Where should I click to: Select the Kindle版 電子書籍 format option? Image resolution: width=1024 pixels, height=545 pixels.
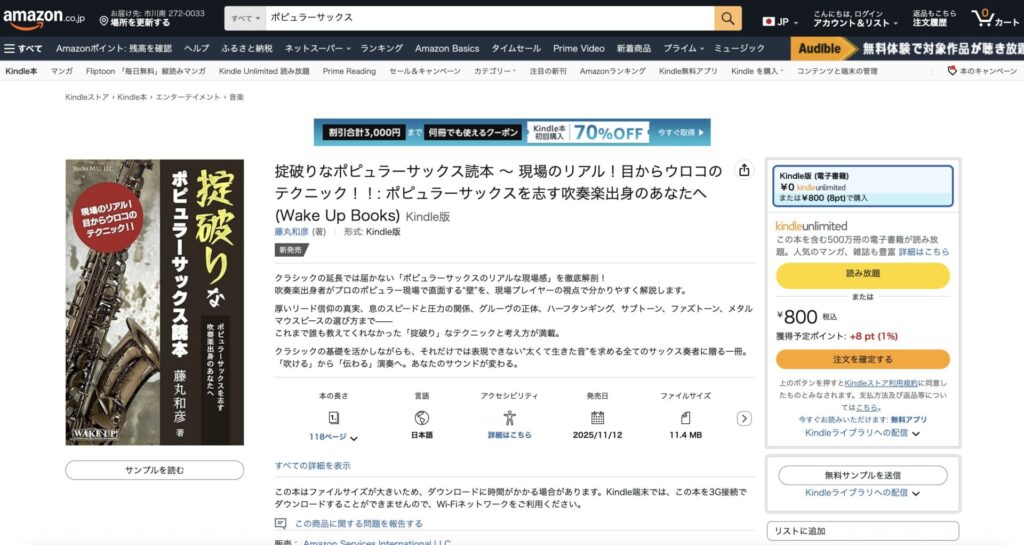pos(863,186)
